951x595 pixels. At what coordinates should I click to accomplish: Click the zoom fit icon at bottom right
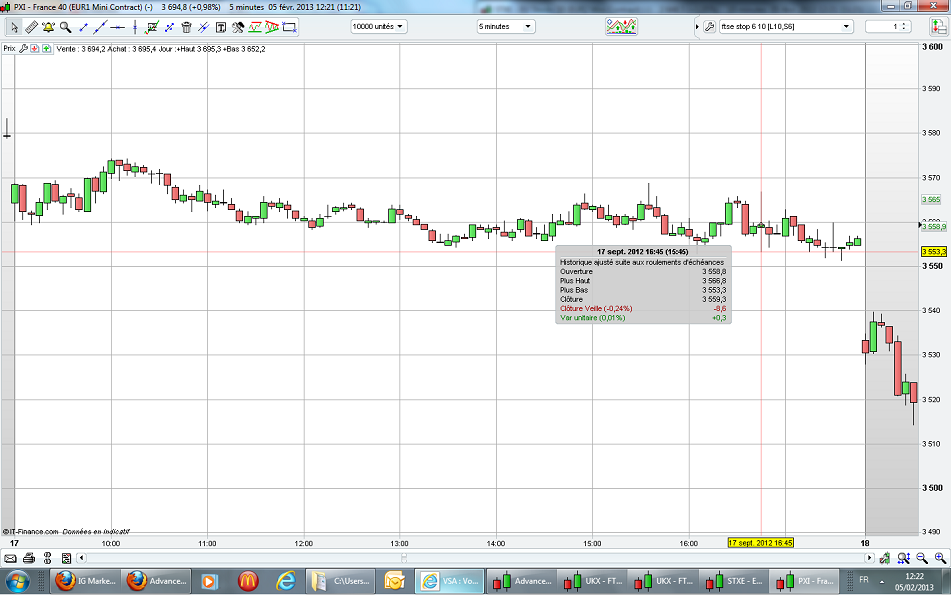coord(904,558)
